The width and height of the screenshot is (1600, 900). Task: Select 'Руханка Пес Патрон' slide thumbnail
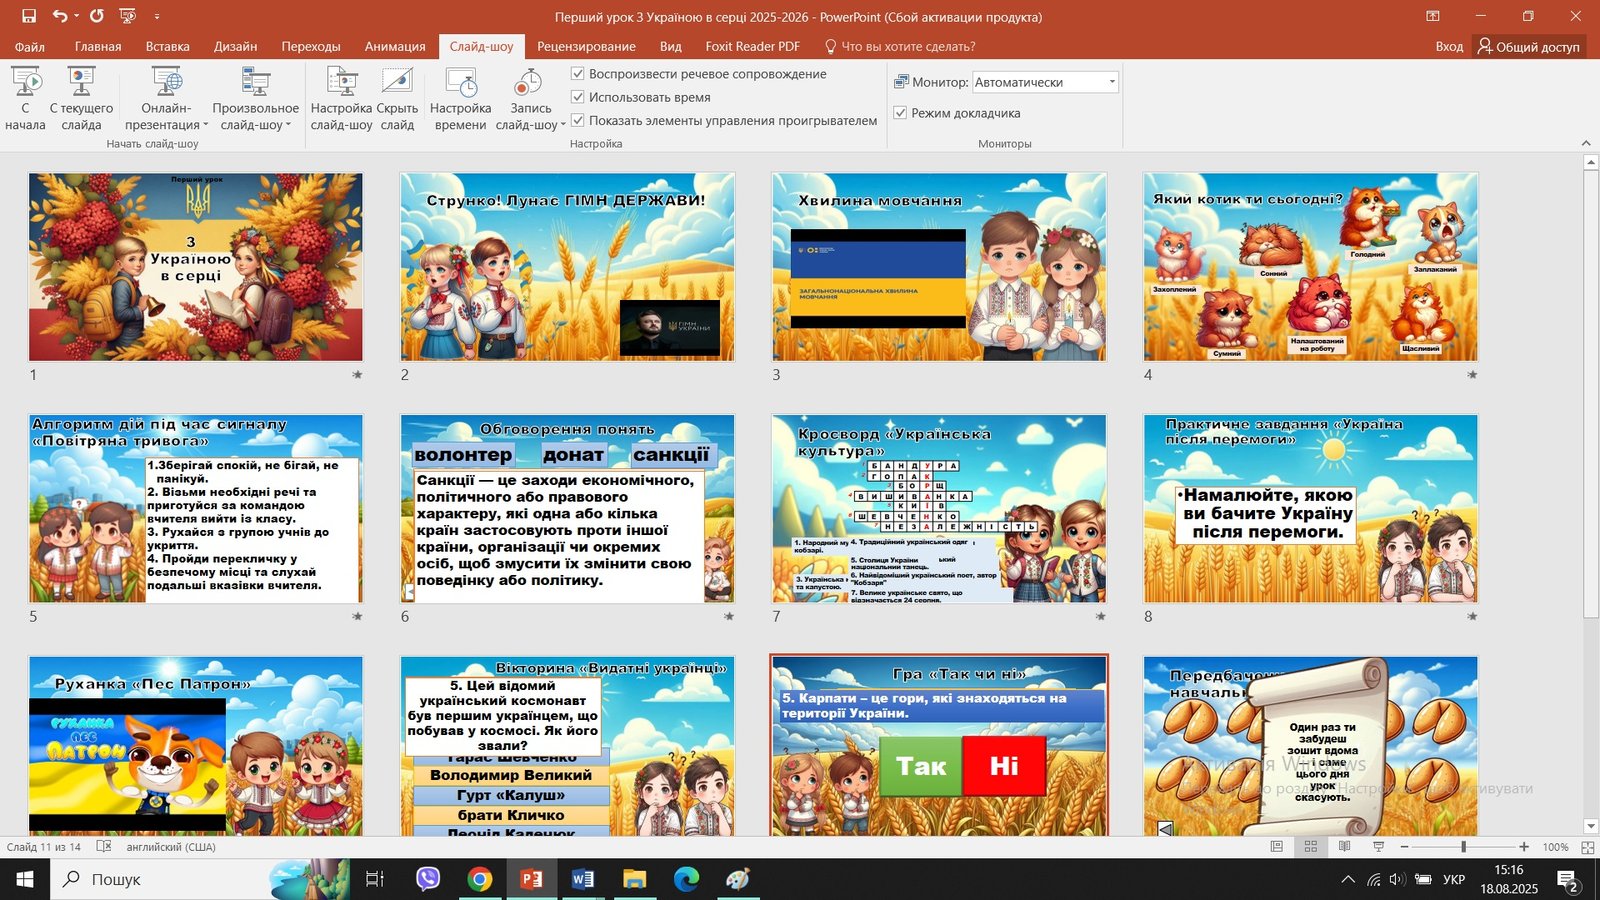click(196, 746)
